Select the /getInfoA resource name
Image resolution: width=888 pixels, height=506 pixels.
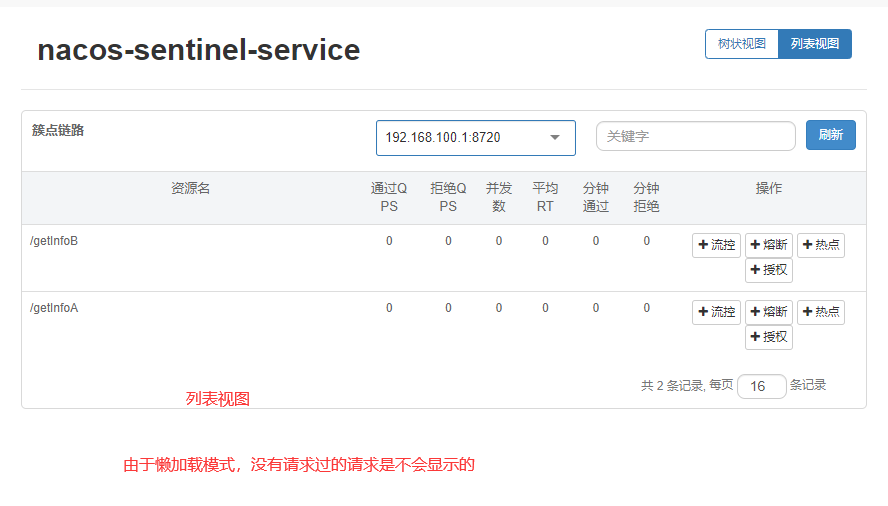tap(54, 308)
